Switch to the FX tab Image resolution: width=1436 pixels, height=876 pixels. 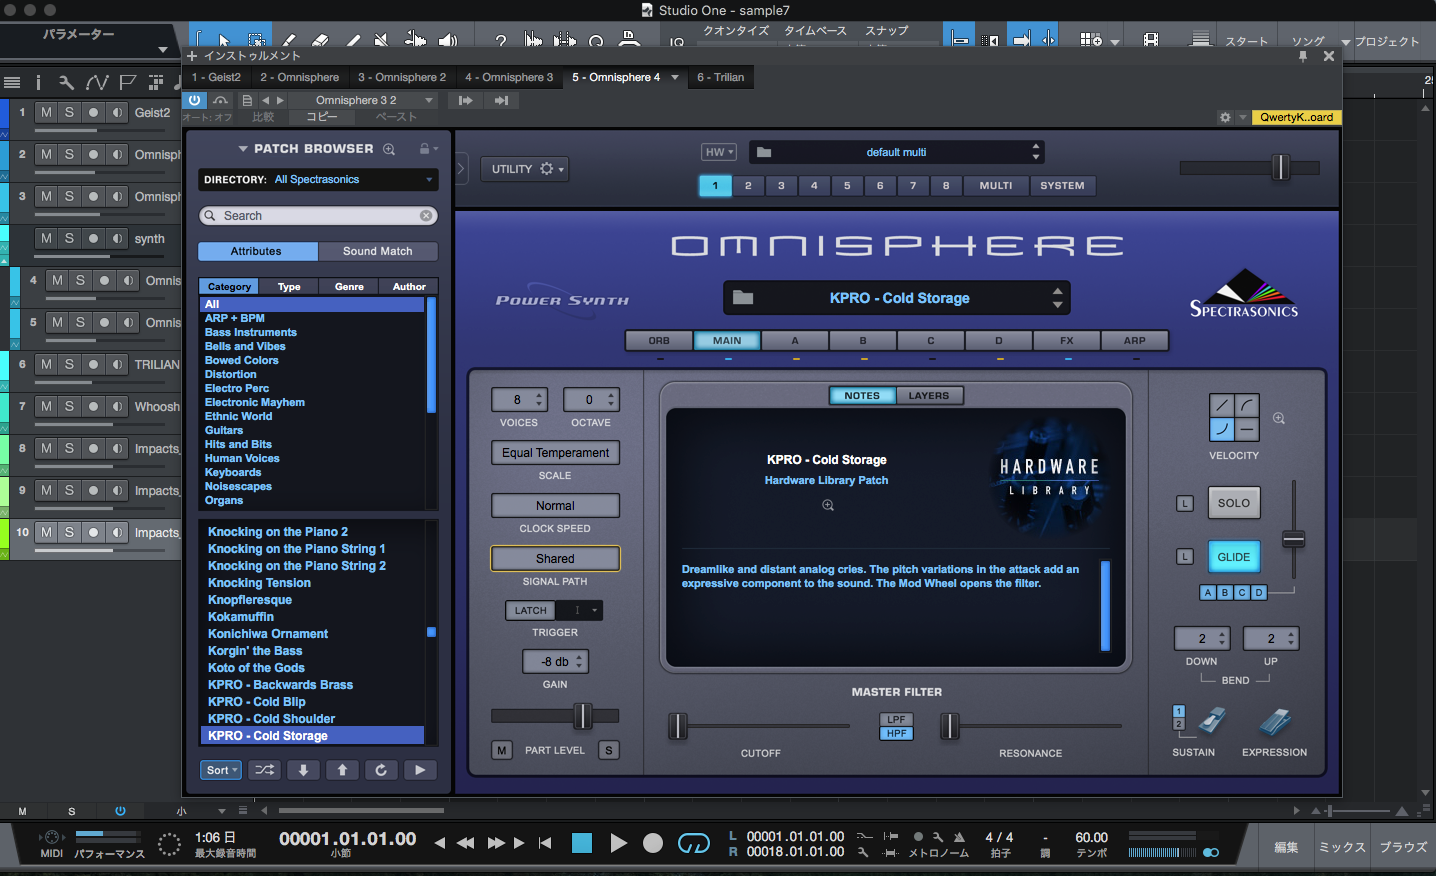[1067, 341]
